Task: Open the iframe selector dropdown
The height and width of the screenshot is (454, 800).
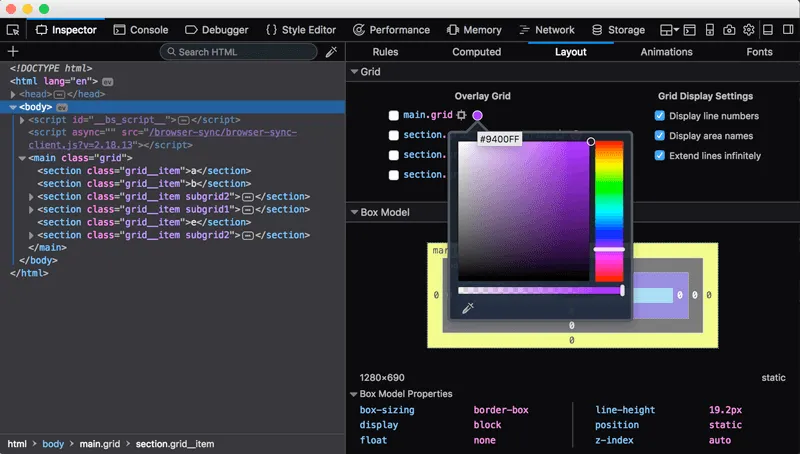Action: pyautogui.click(x=669, y=30)
